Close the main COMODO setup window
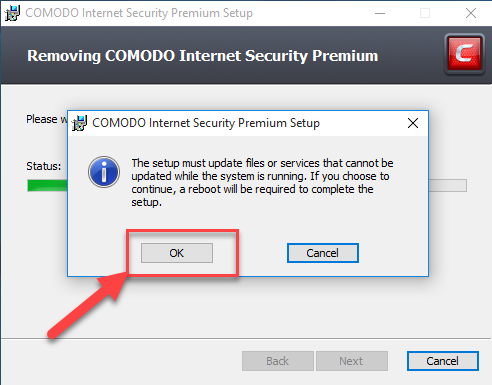Screen dimensions: 492x385 click(x=471, y=13)
